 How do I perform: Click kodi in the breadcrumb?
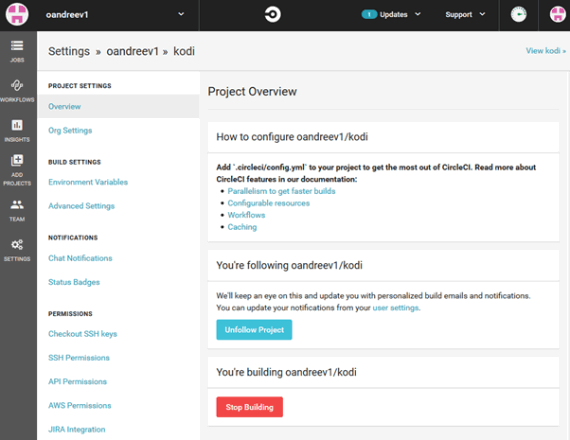(184, 51)
